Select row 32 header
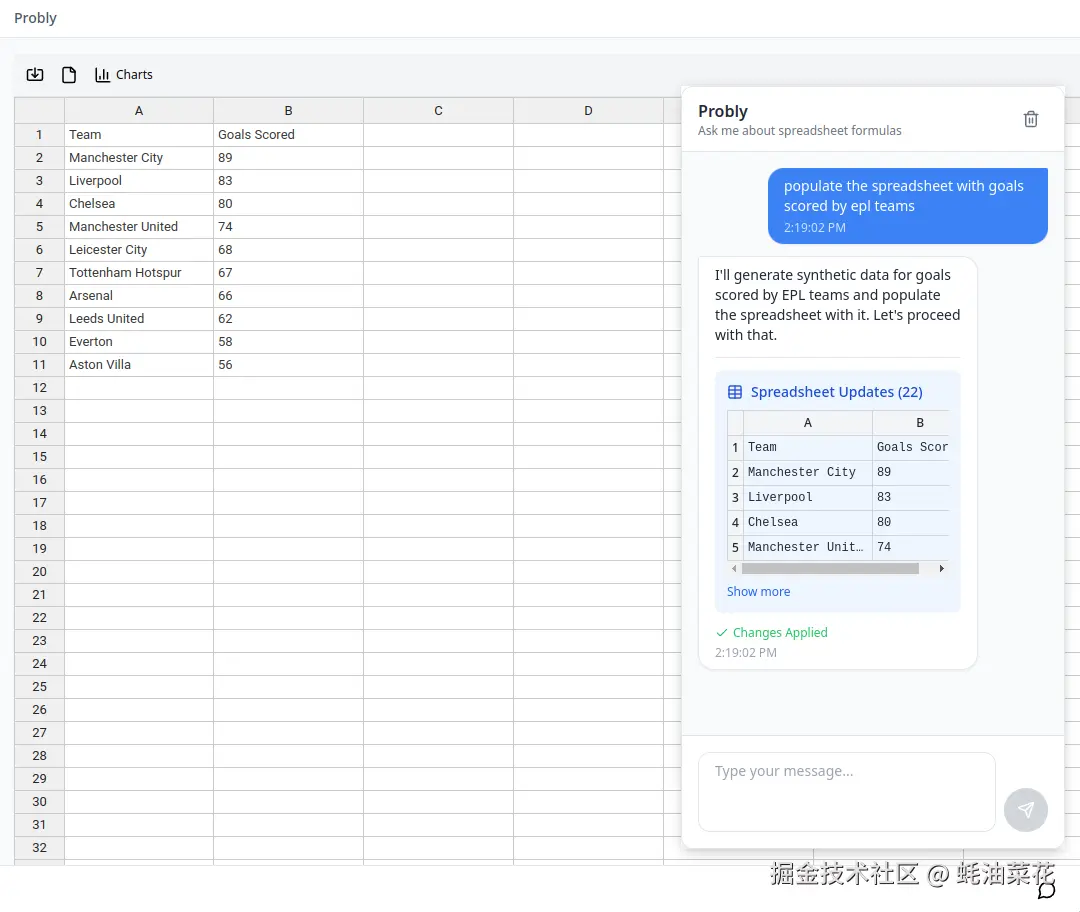The width and height of the screenshot is (1080, 912). 39,848
